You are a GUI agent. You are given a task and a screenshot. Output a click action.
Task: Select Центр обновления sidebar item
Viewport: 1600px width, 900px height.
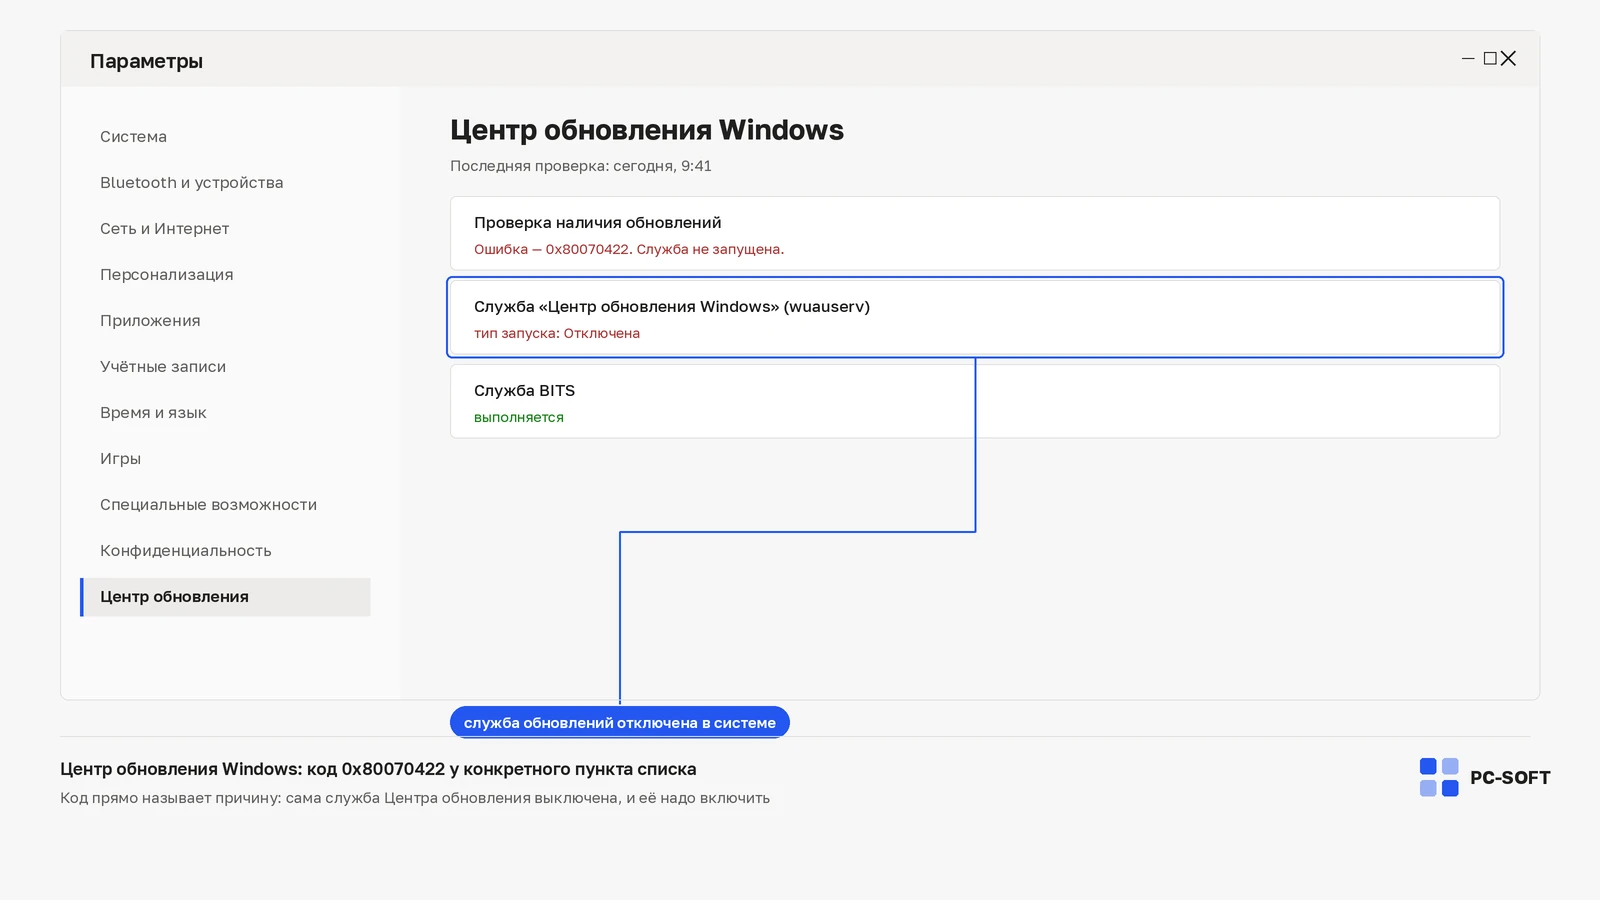225,597
